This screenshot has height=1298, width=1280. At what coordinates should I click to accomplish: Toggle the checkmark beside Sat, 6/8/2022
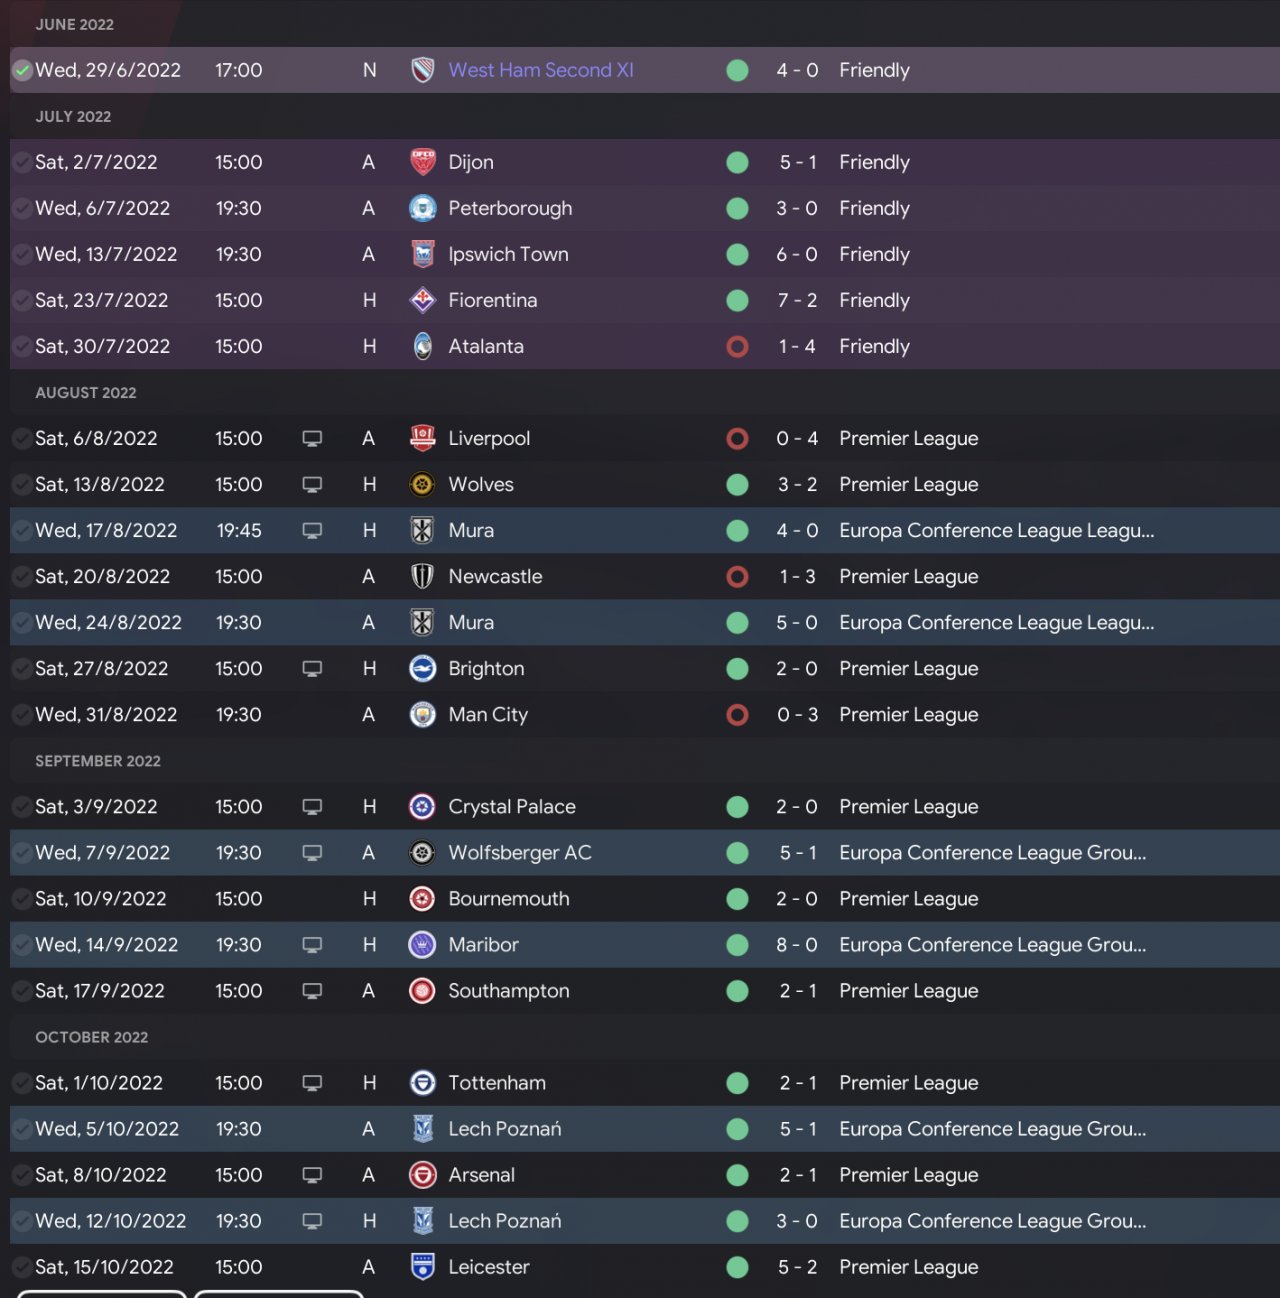pyautogui.click(x=22, y=438)
